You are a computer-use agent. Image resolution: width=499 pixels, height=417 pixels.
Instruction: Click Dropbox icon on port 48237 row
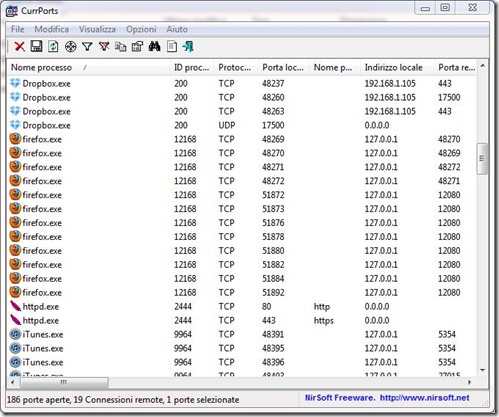(x=15, y=83)
